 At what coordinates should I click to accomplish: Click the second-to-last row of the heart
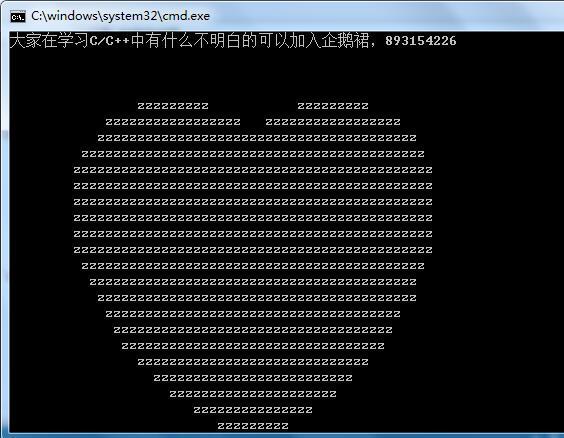pyautogui.click(x=253, y=410)
